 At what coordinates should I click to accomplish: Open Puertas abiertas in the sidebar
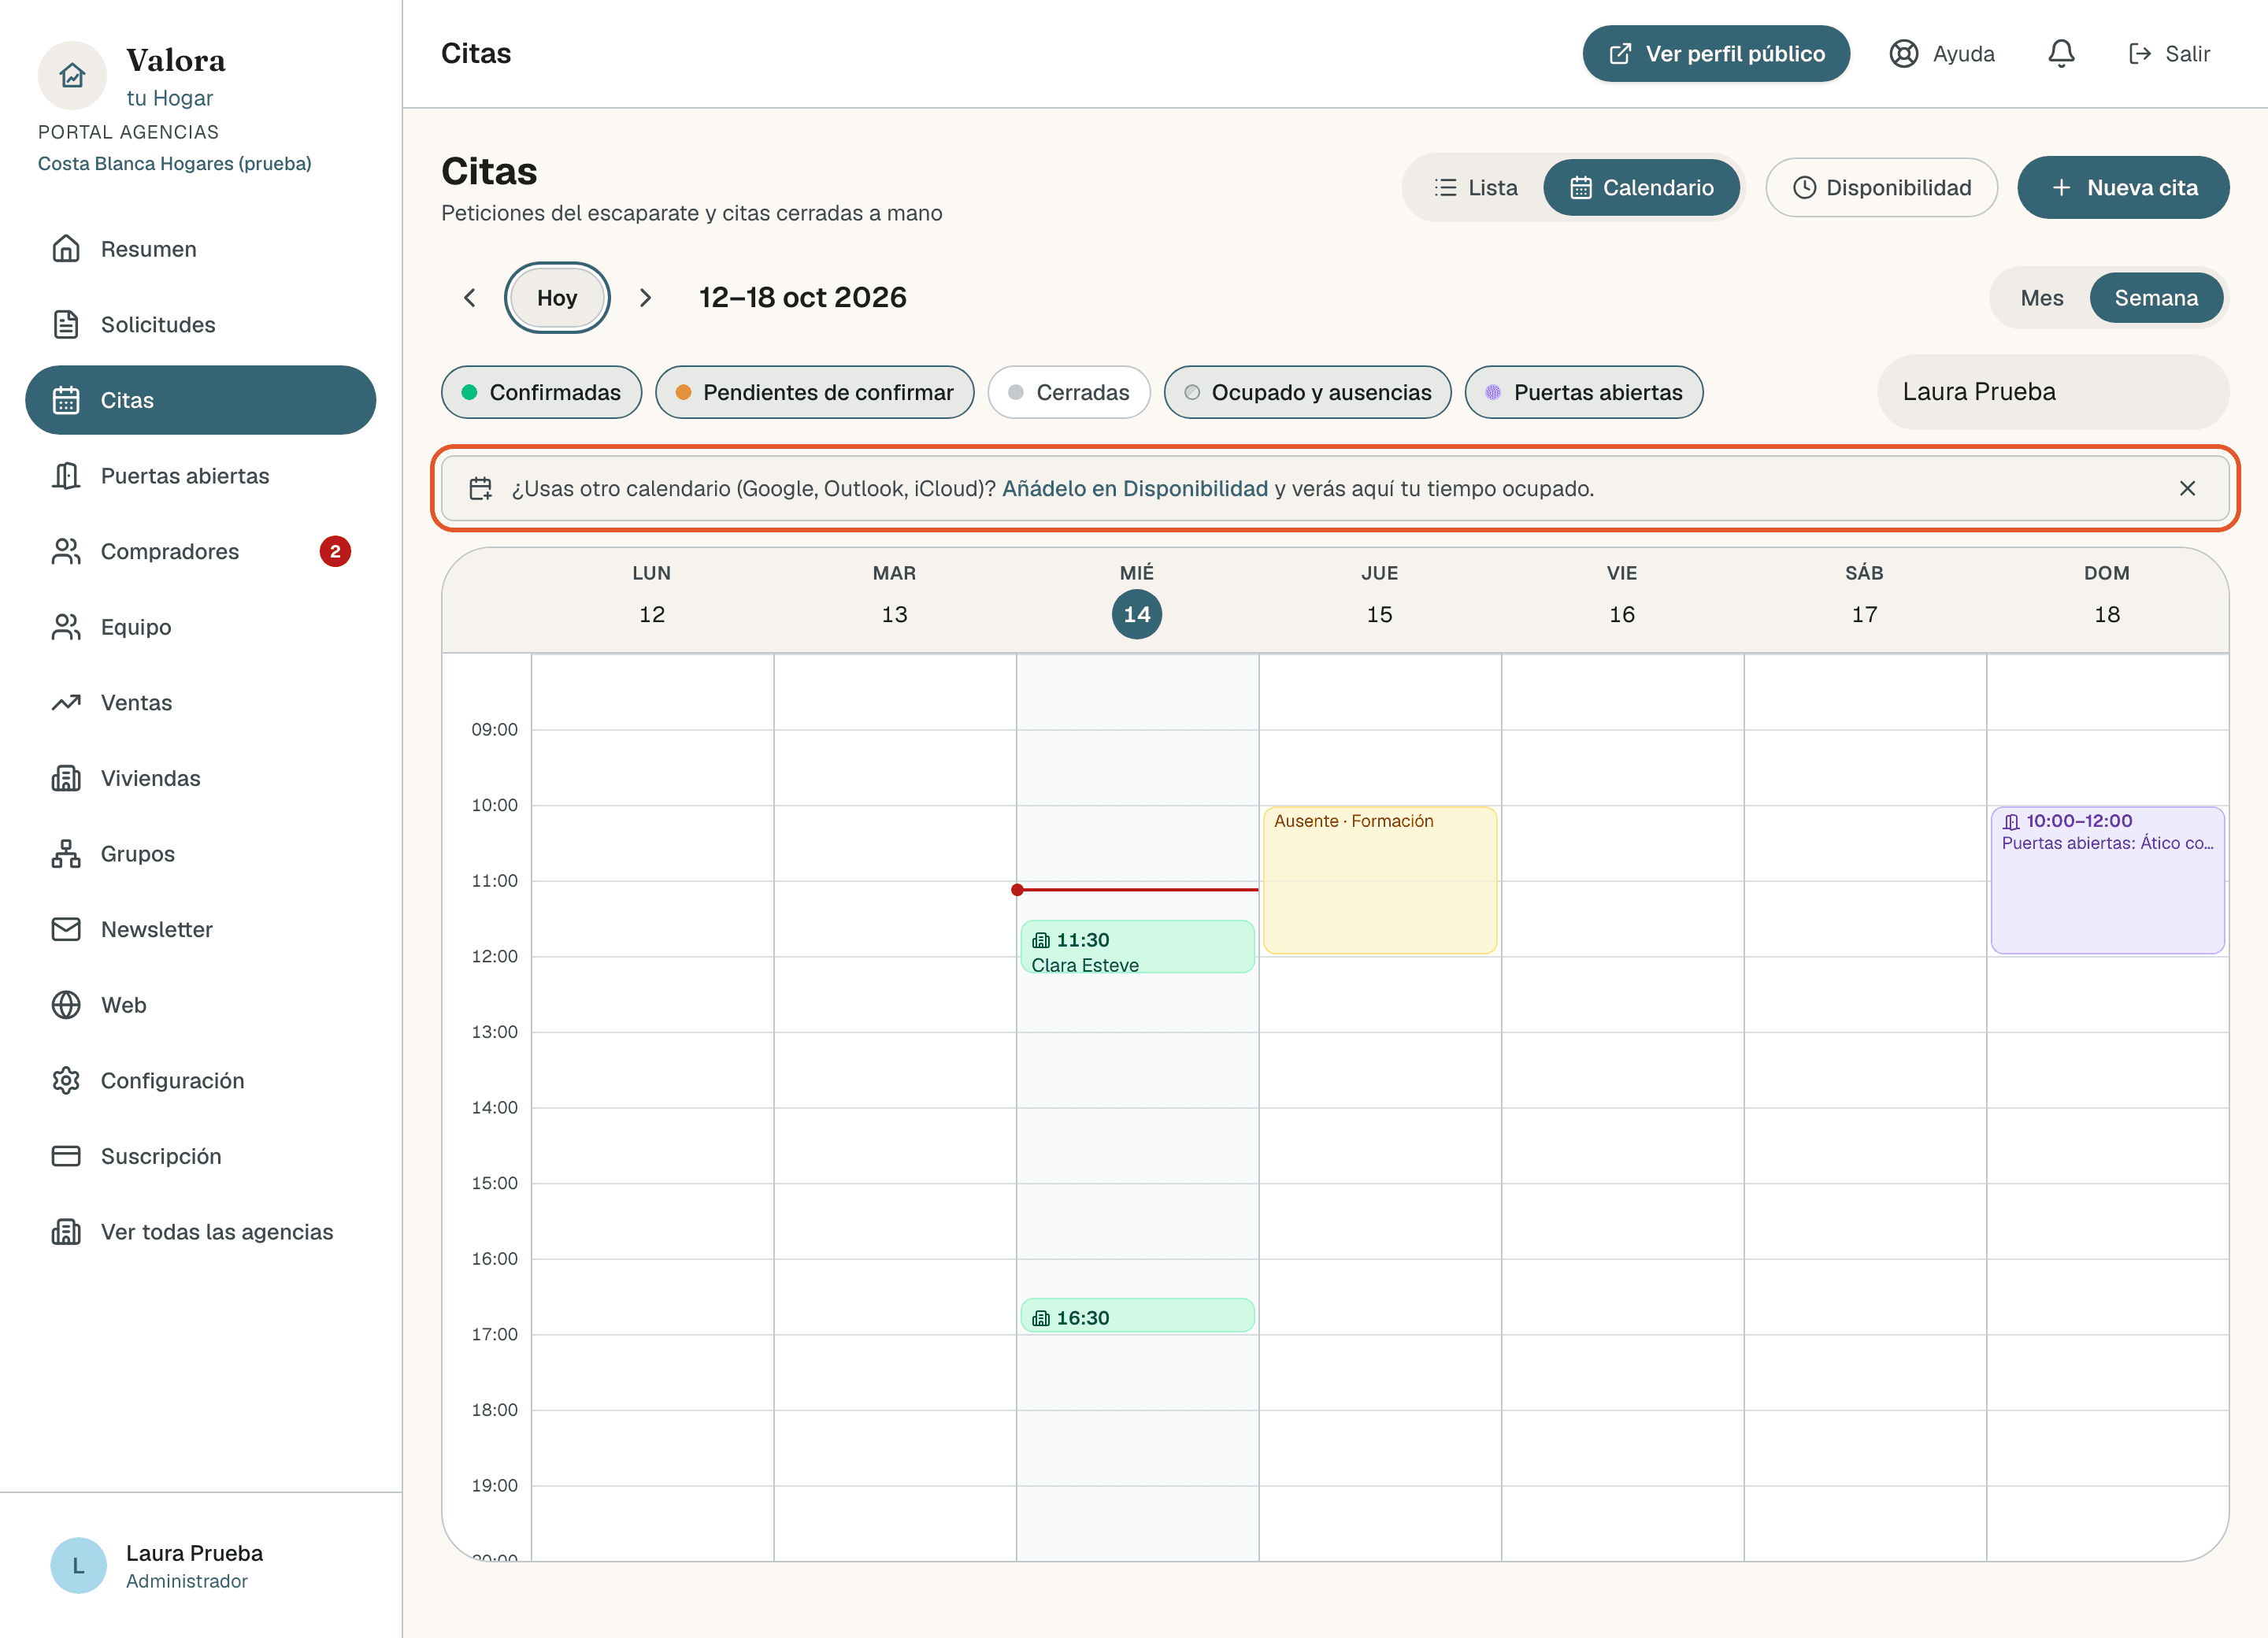(x=201, y=476)
